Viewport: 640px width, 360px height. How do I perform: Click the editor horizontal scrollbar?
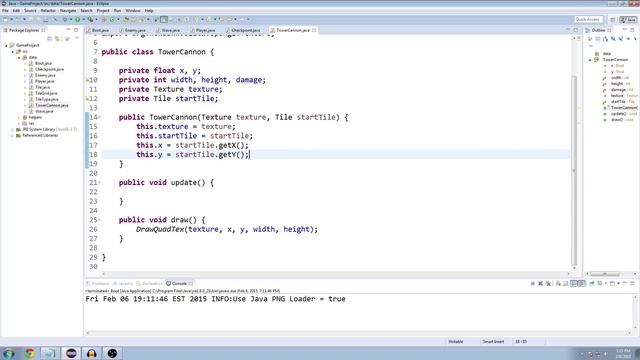click(335, 274)
